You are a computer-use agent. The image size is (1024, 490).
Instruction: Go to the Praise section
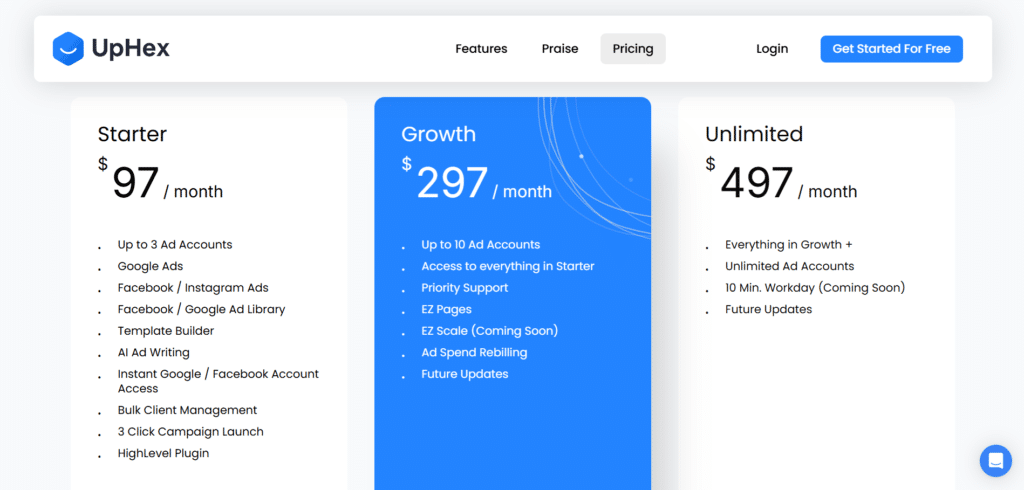coord(560,49)
